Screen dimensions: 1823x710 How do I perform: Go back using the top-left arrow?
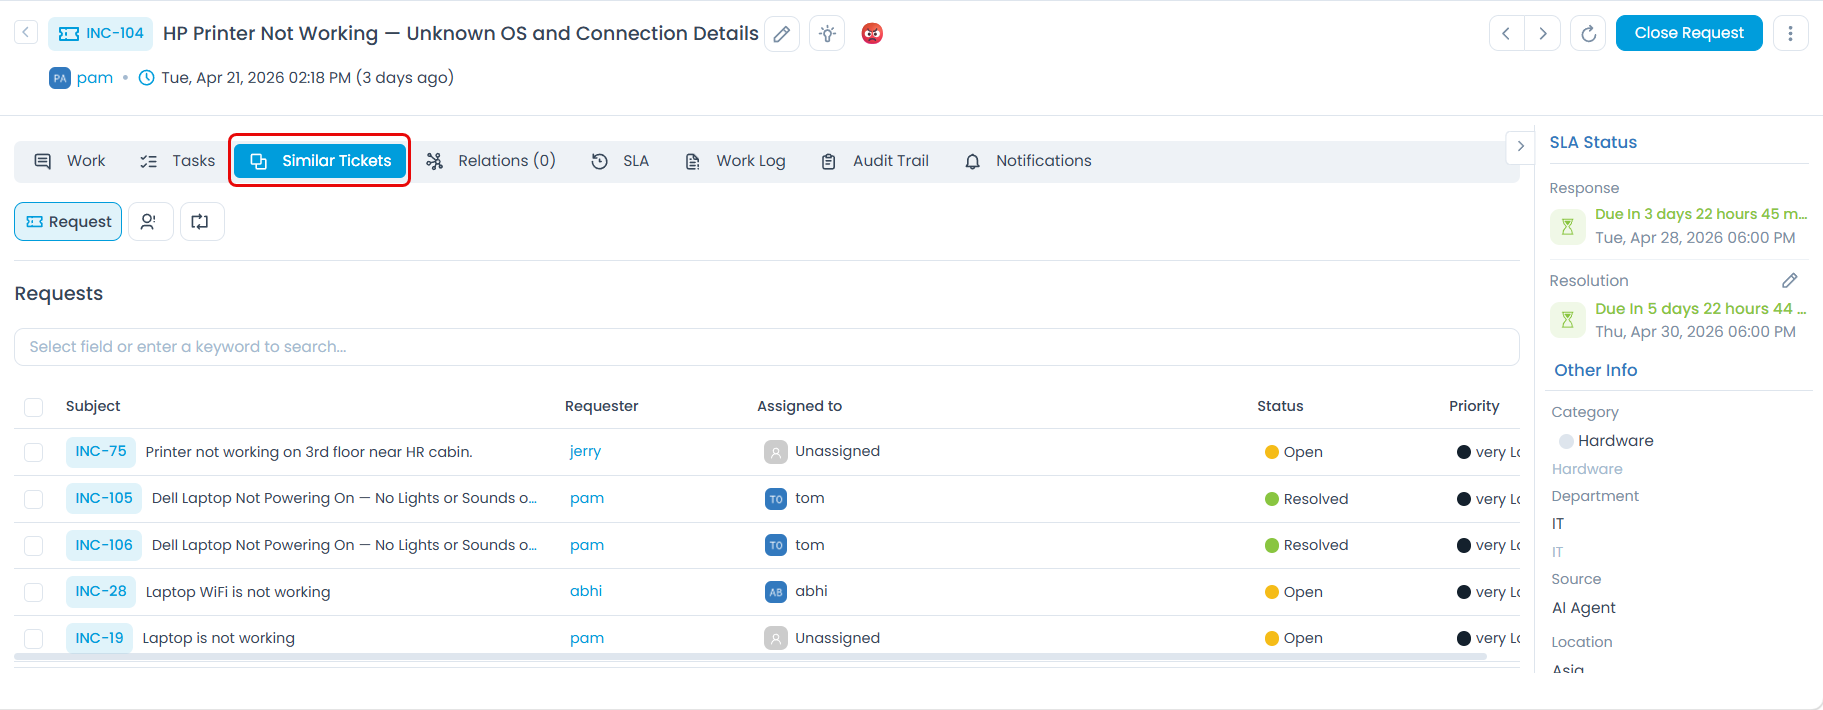coord(26,33)
